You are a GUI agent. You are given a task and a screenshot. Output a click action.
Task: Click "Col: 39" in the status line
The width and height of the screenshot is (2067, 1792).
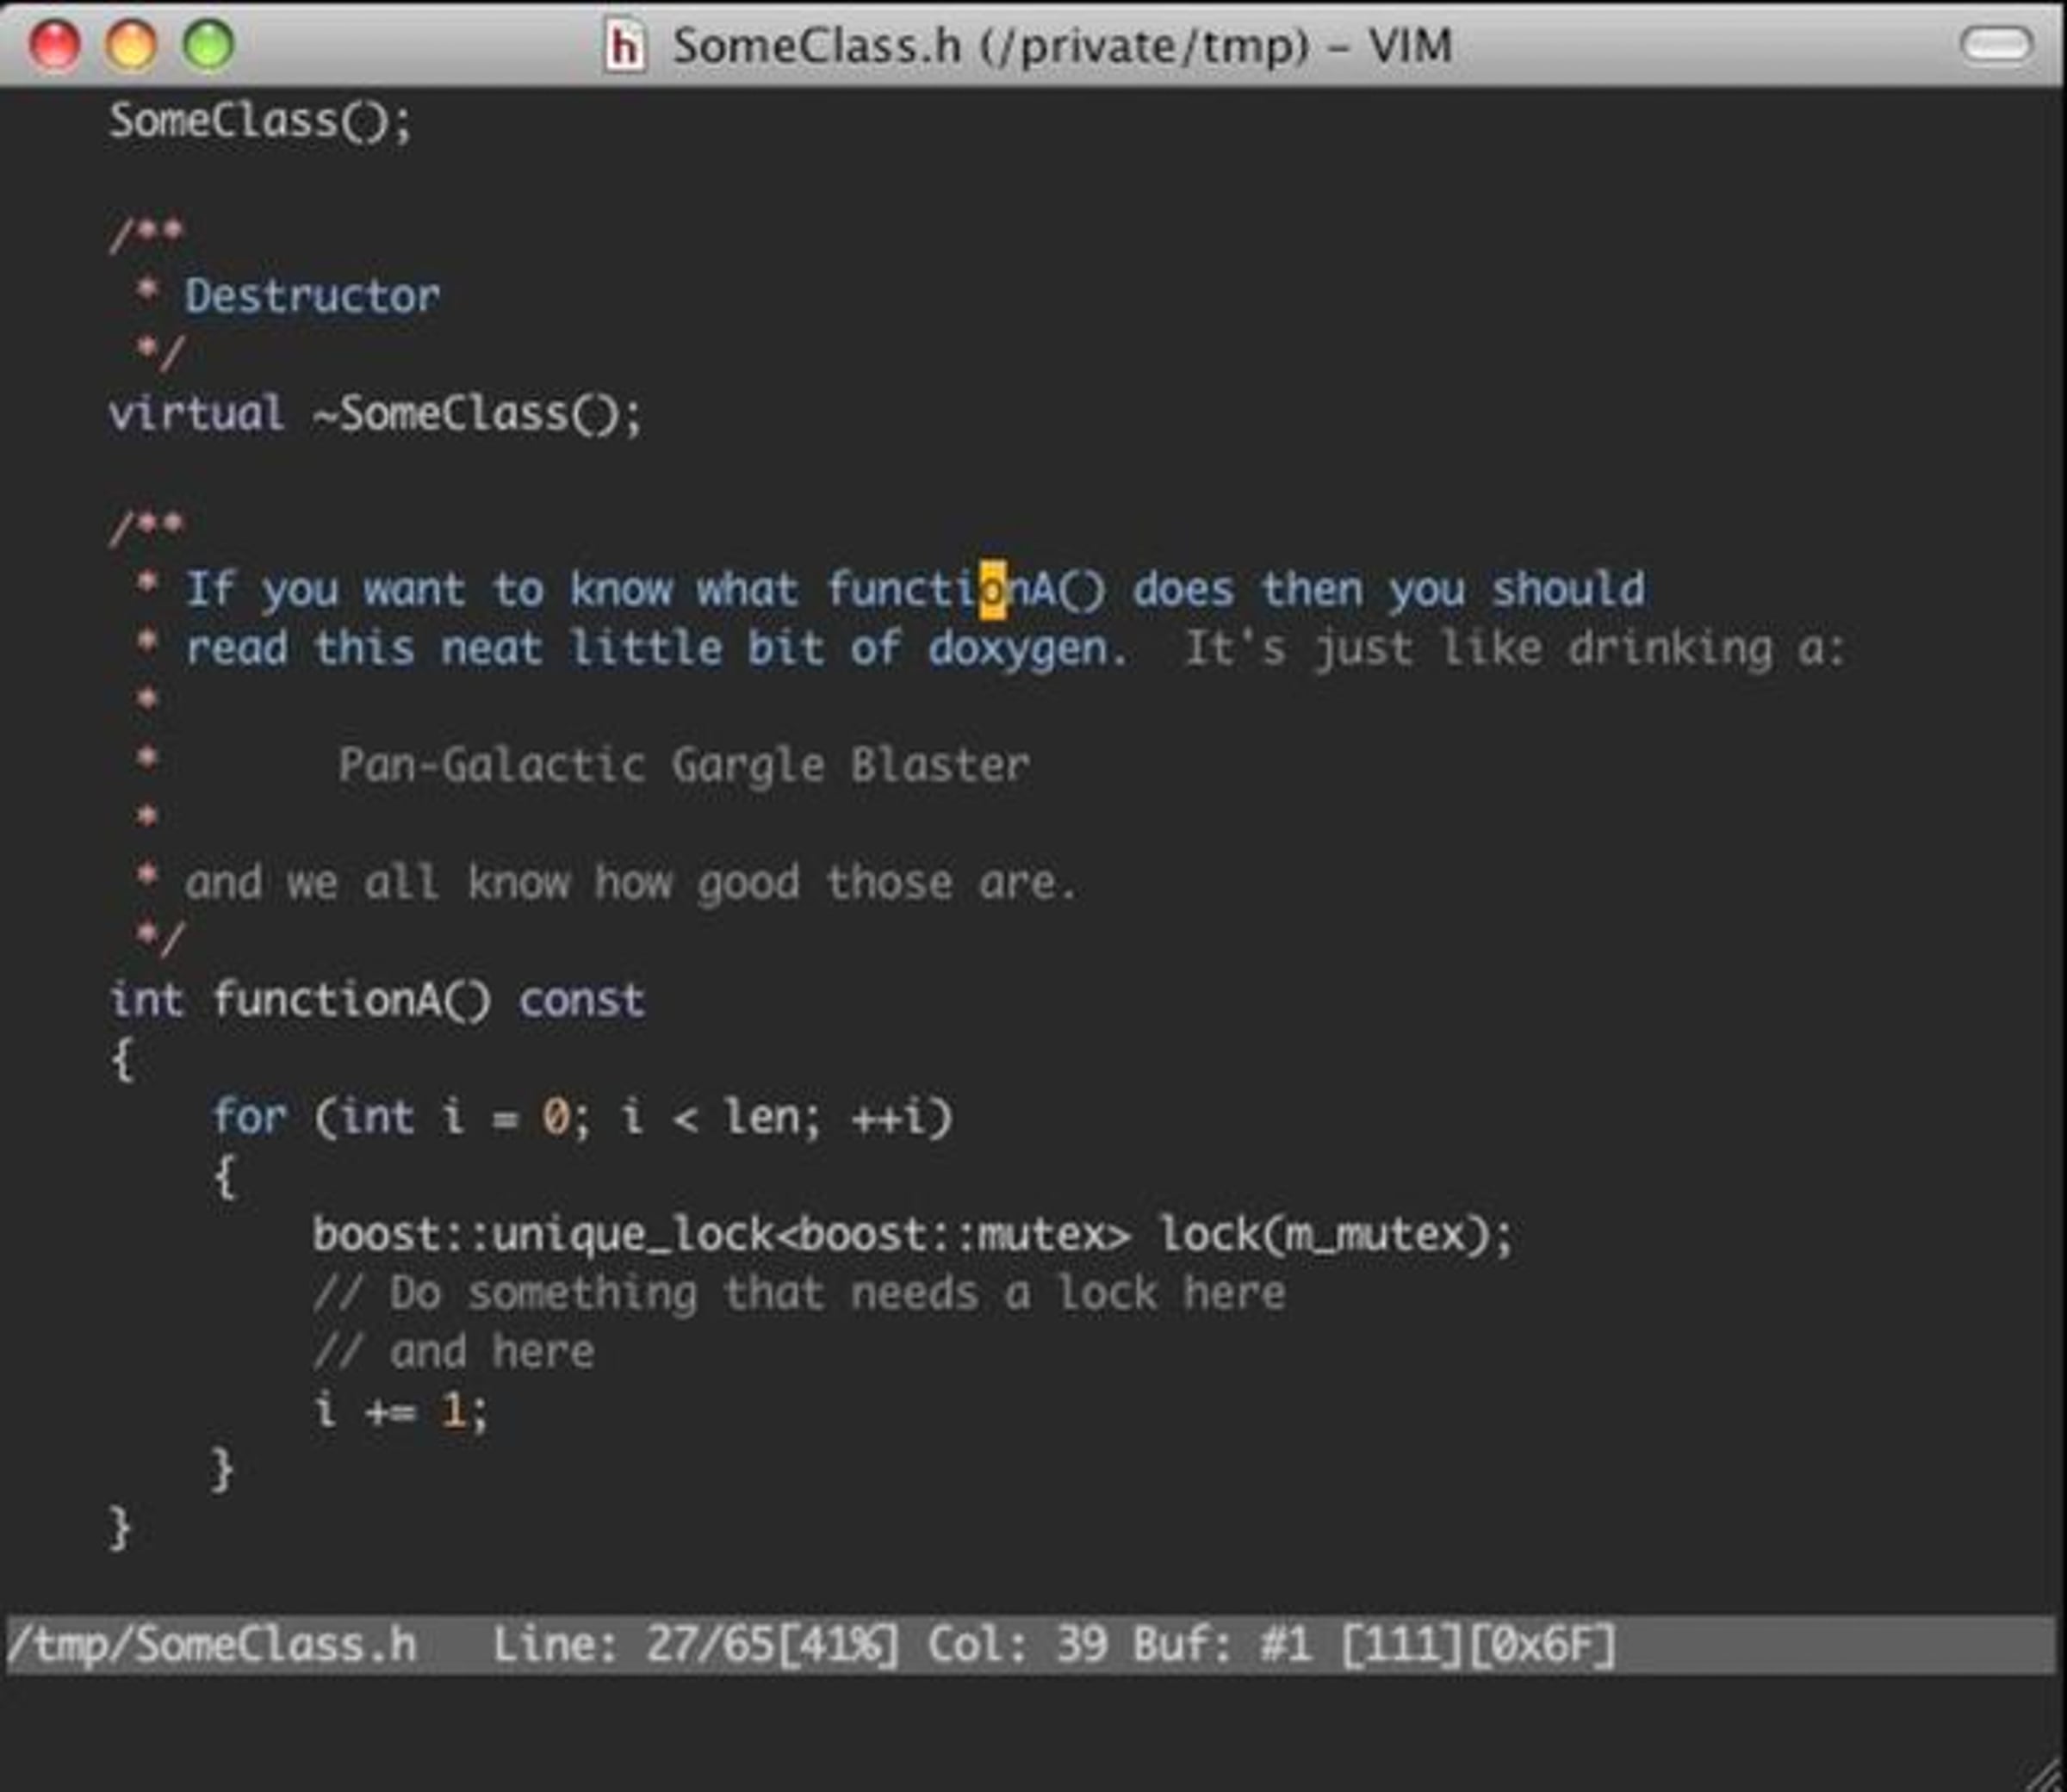pos(1018,1646)
